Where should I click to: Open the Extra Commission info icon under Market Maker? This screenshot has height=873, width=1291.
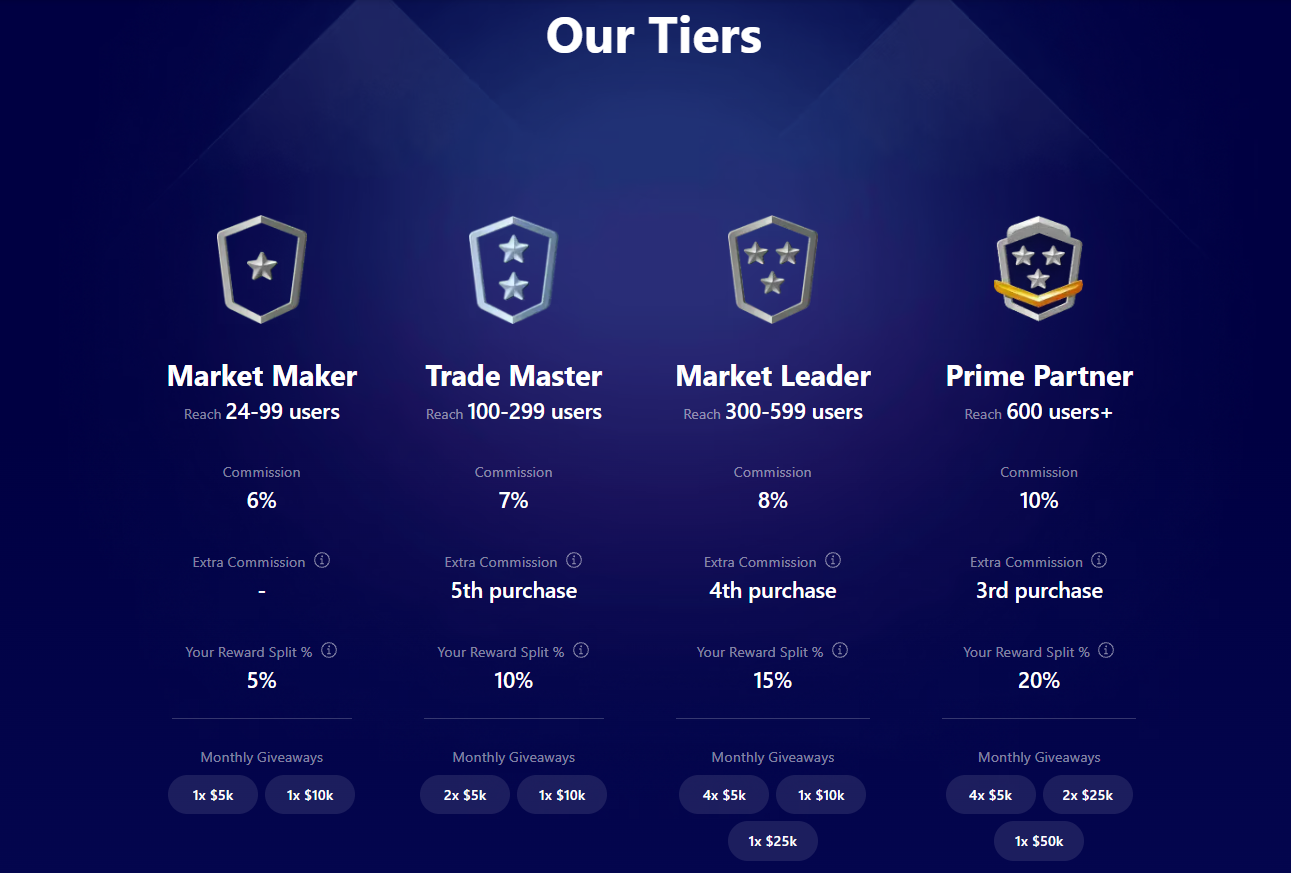pos(322,561)
